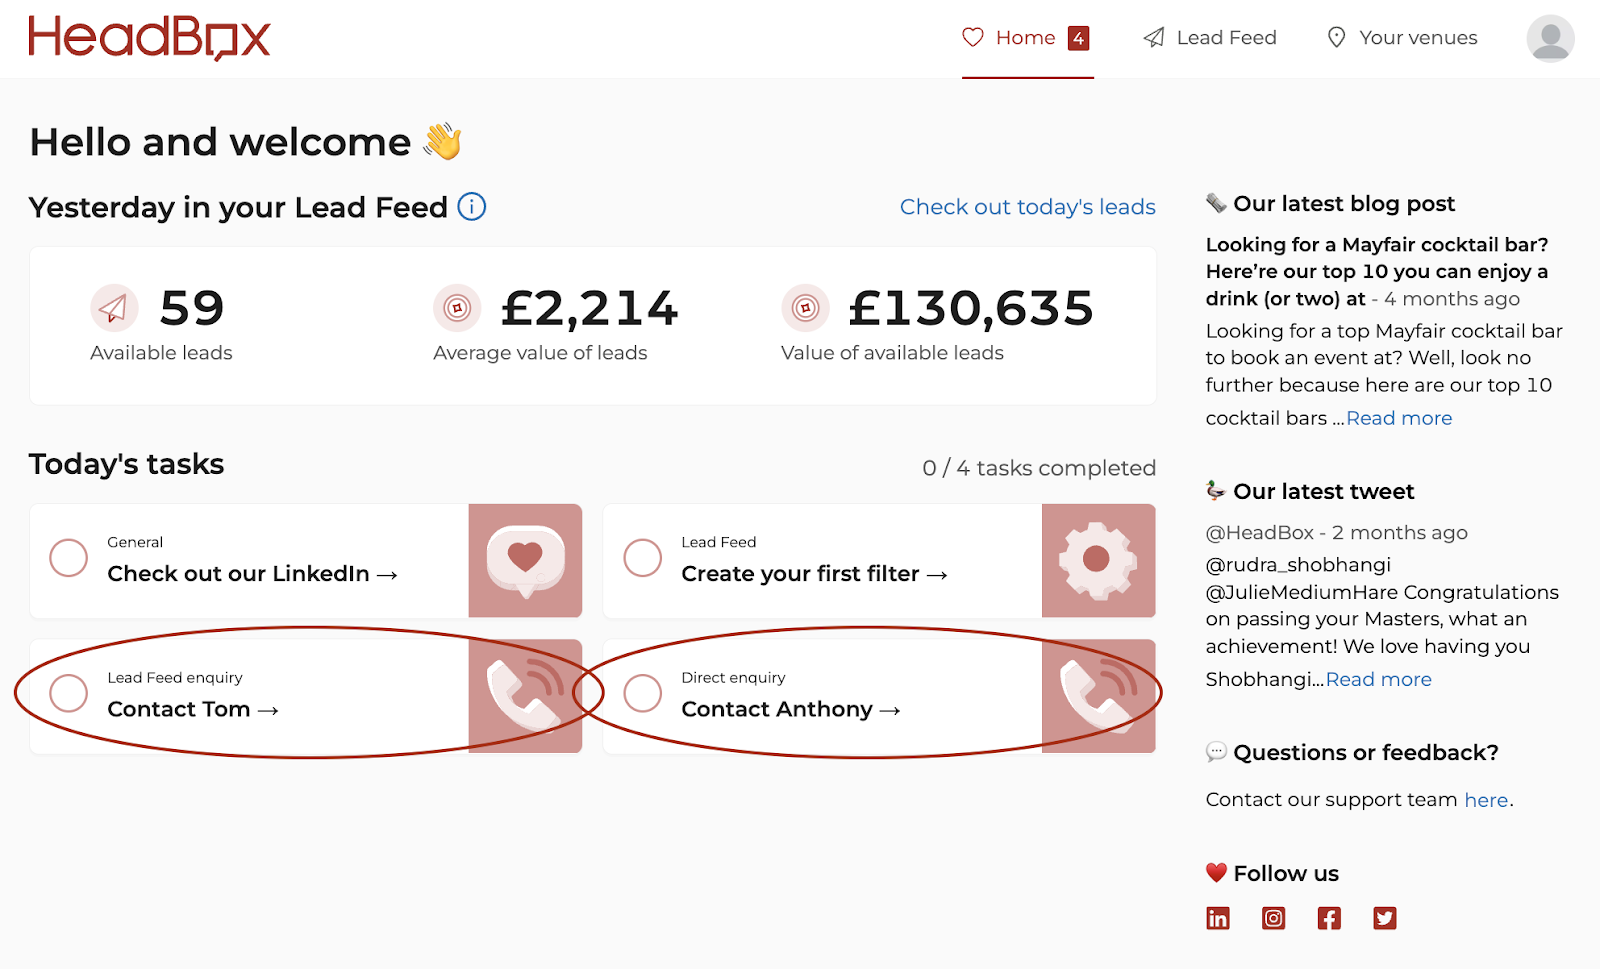Screen dimensions: 1600x969
Task: Select the Home tab
Action: [x=1027, y=38]
